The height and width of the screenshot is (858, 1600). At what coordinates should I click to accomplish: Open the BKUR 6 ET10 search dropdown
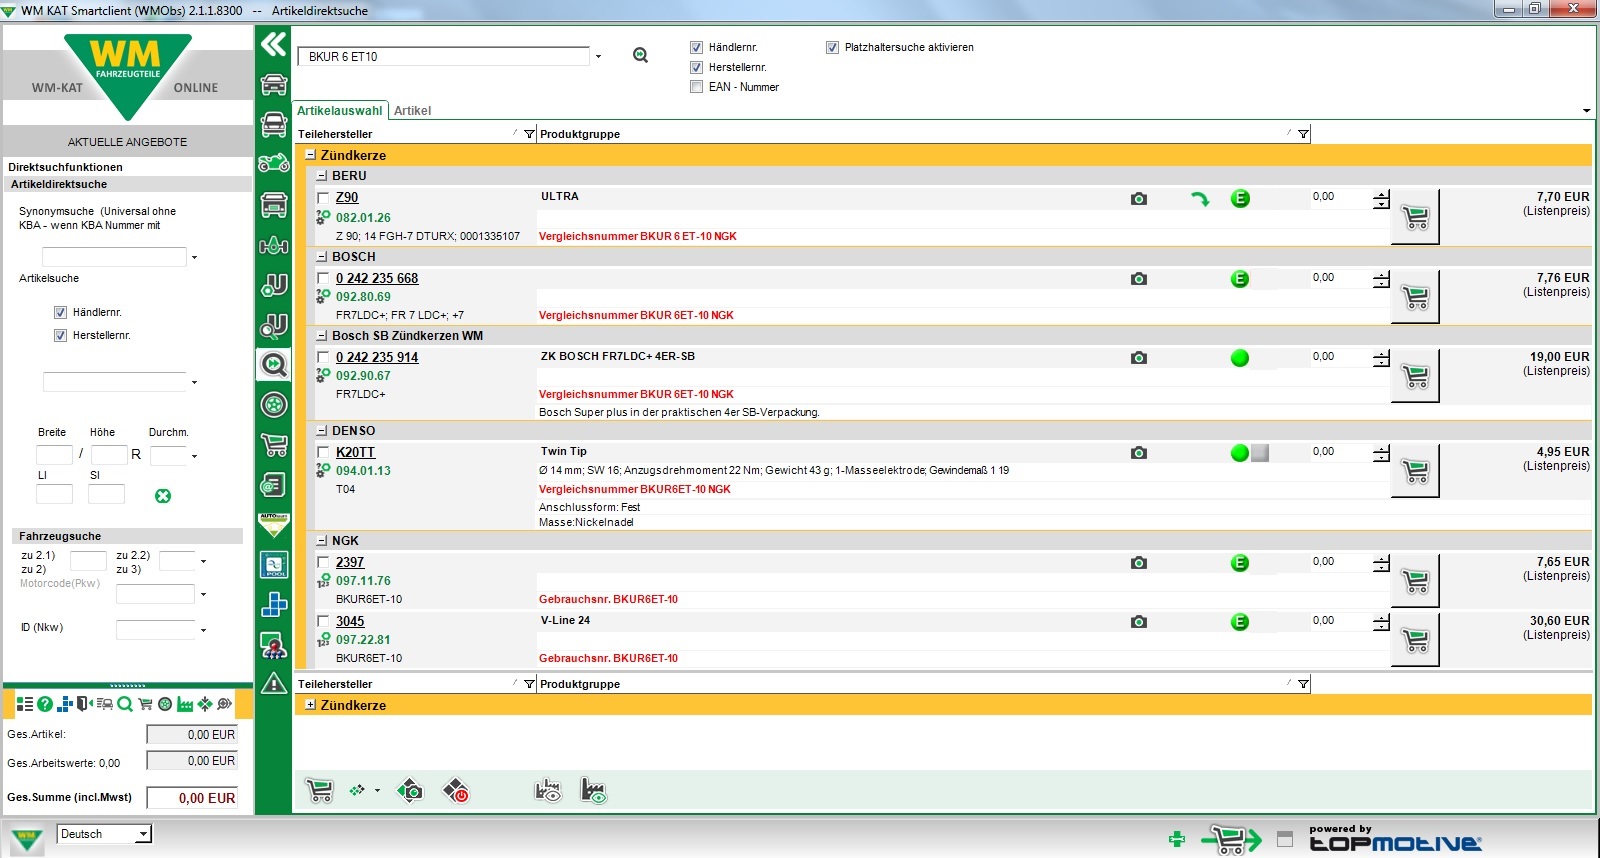tap(598, 57)
